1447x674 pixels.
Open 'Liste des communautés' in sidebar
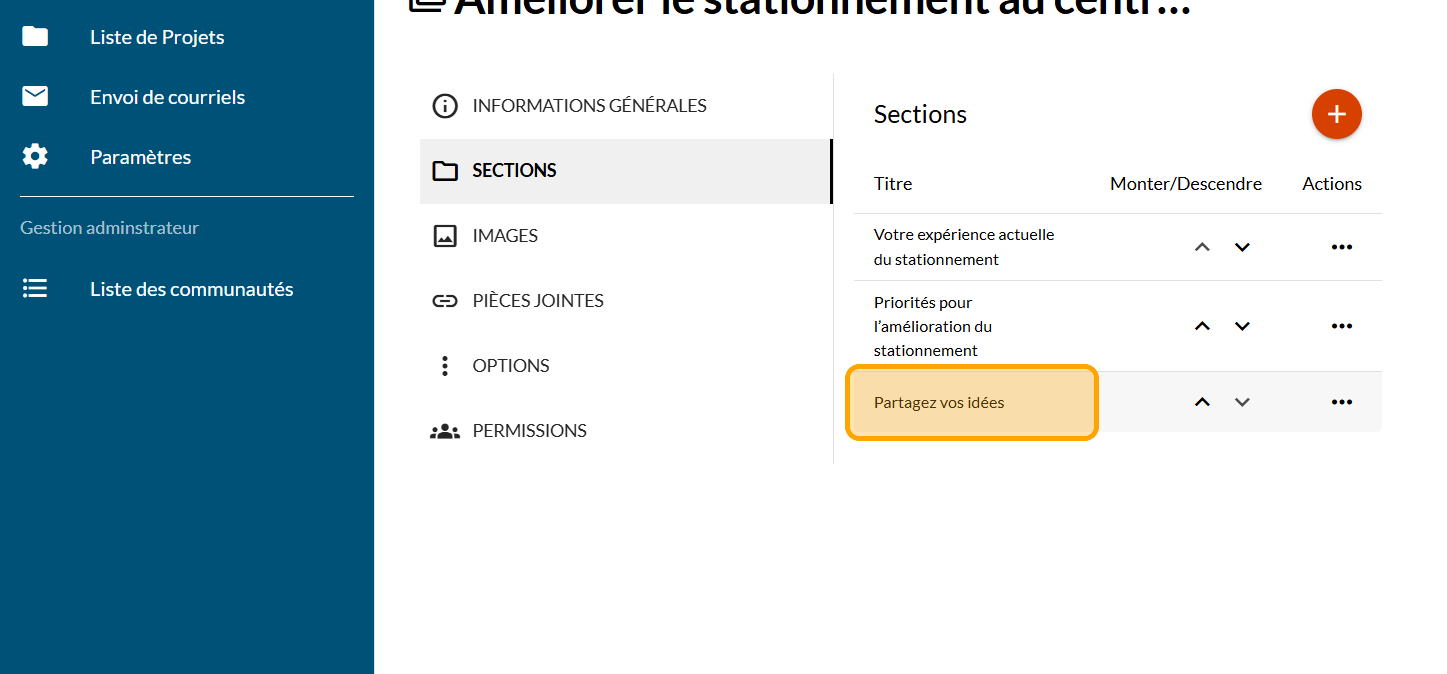pyautogui.click(x=191, y=289)
